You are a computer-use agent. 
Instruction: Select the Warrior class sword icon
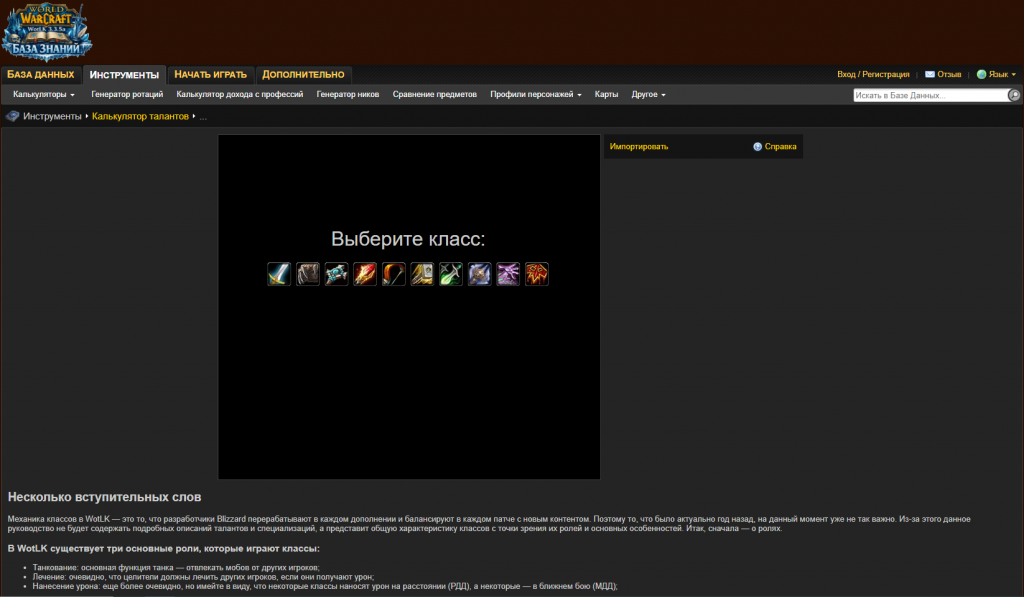tap(279, 274)
